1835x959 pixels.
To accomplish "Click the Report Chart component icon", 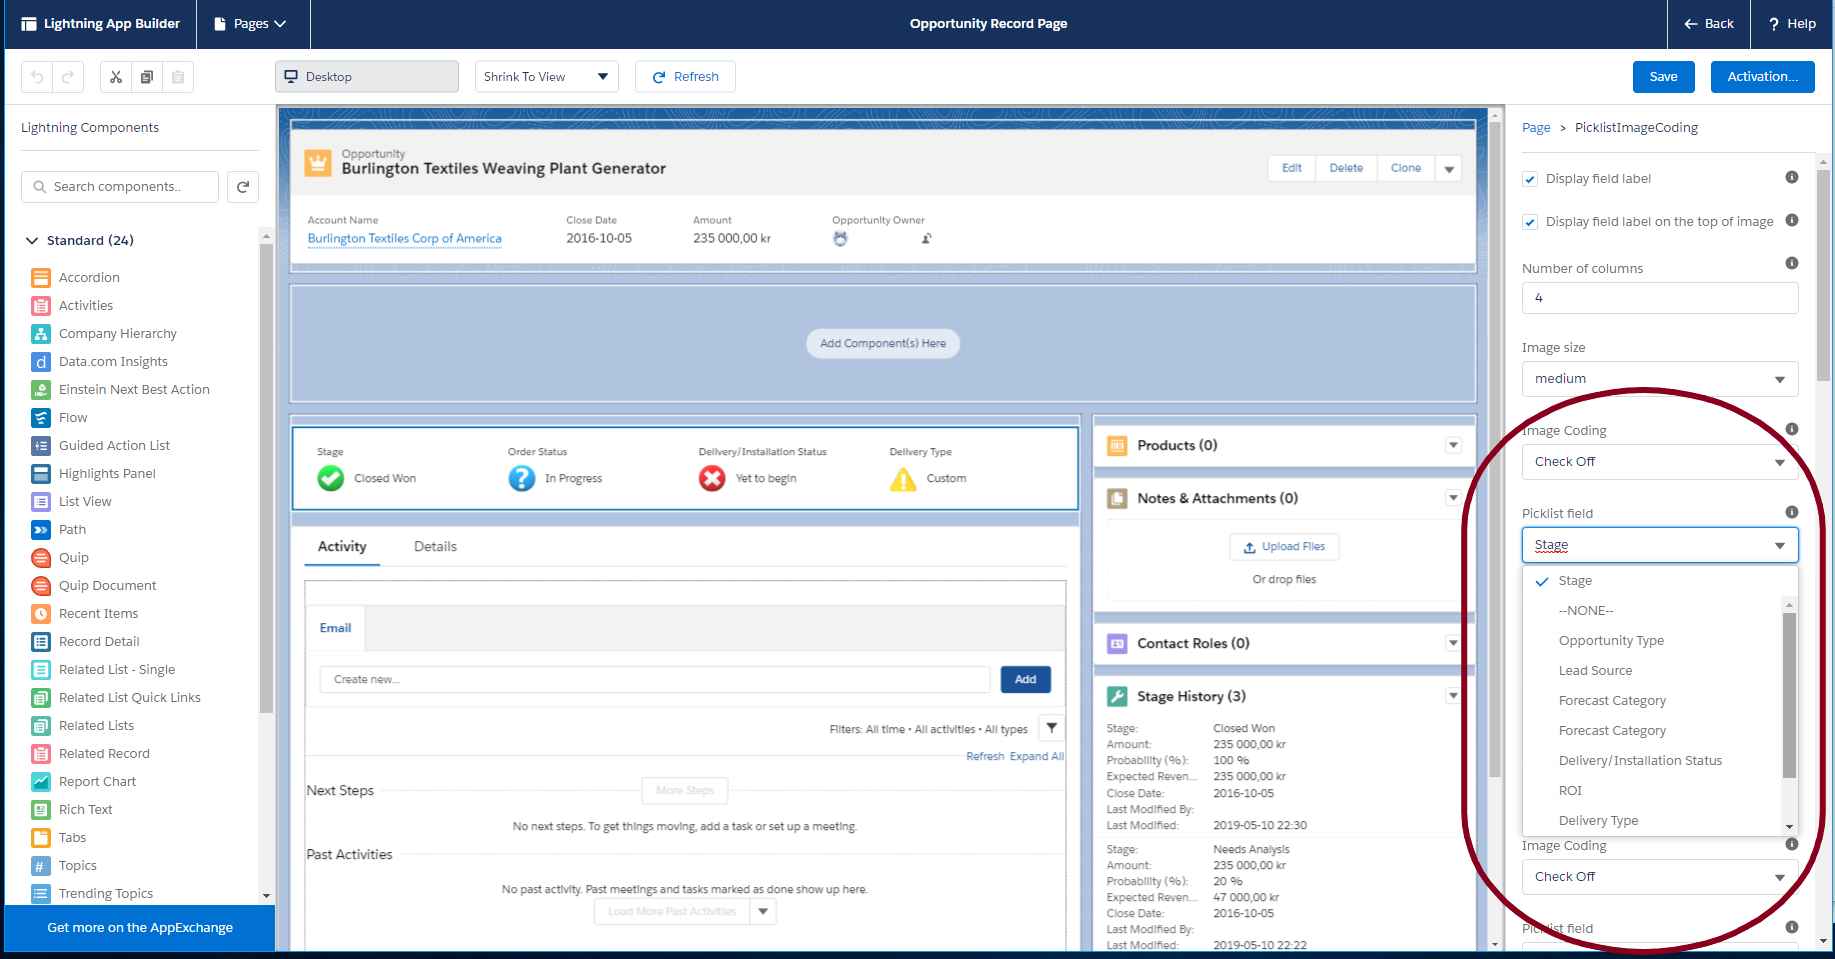I will point(41,782).
